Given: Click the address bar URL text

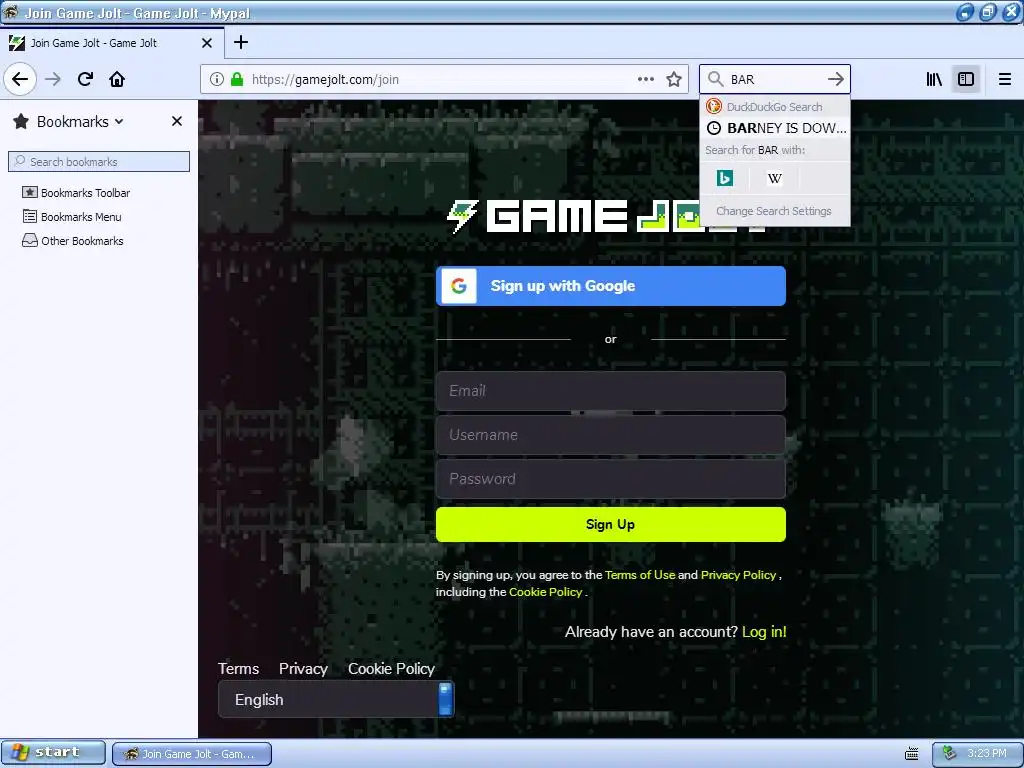Looking at the screenshot, I should pos(325,80).
